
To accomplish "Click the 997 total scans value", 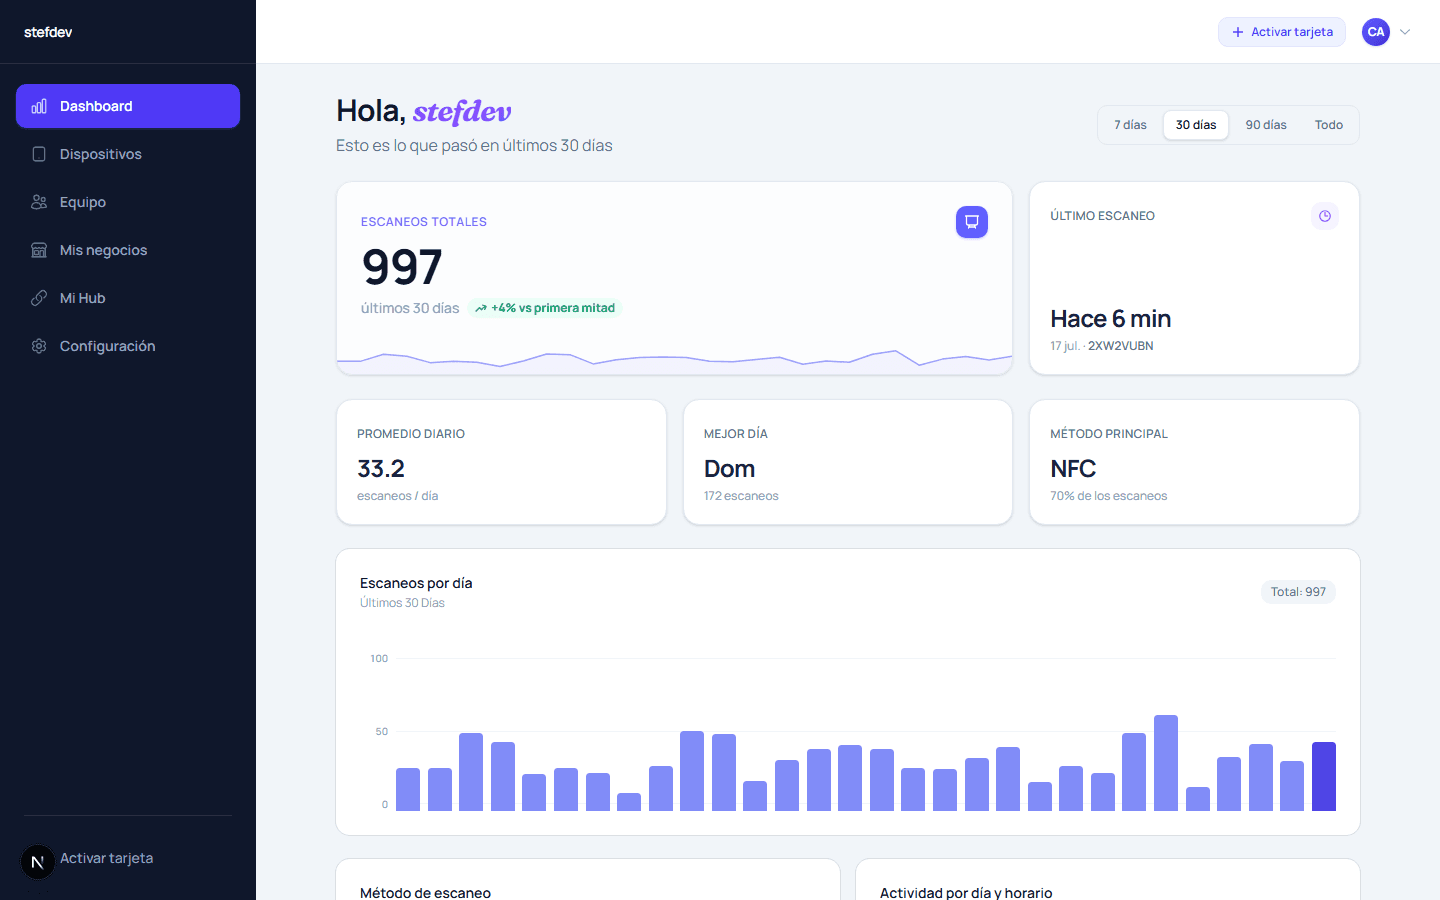I will pos(402,267).
